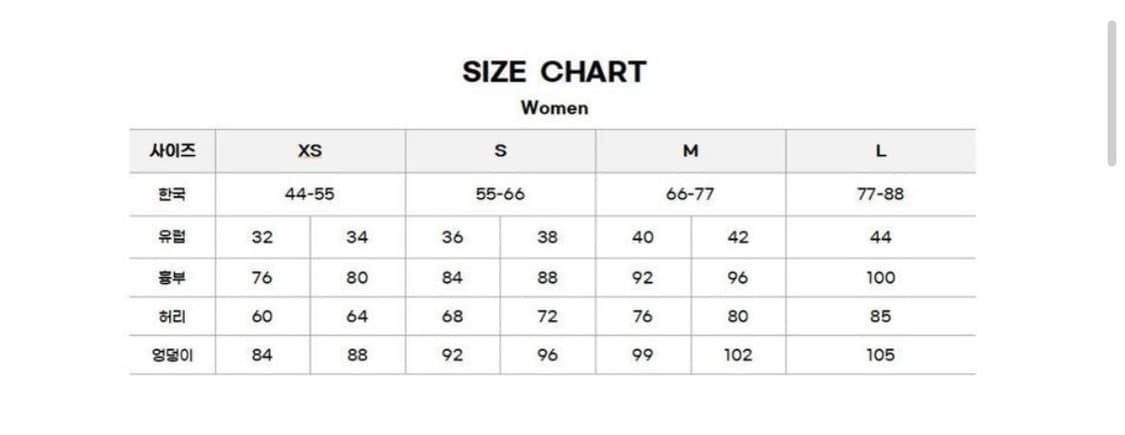Select the 한국 row label

tap(172, 194)
